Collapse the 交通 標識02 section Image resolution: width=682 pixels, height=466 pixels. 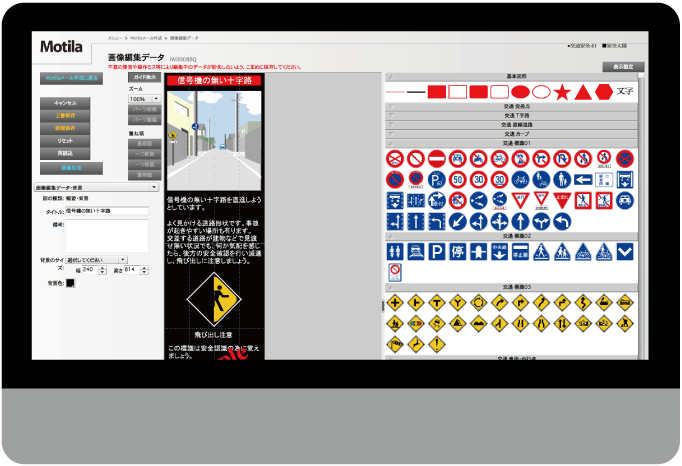(x=511, y=236)
